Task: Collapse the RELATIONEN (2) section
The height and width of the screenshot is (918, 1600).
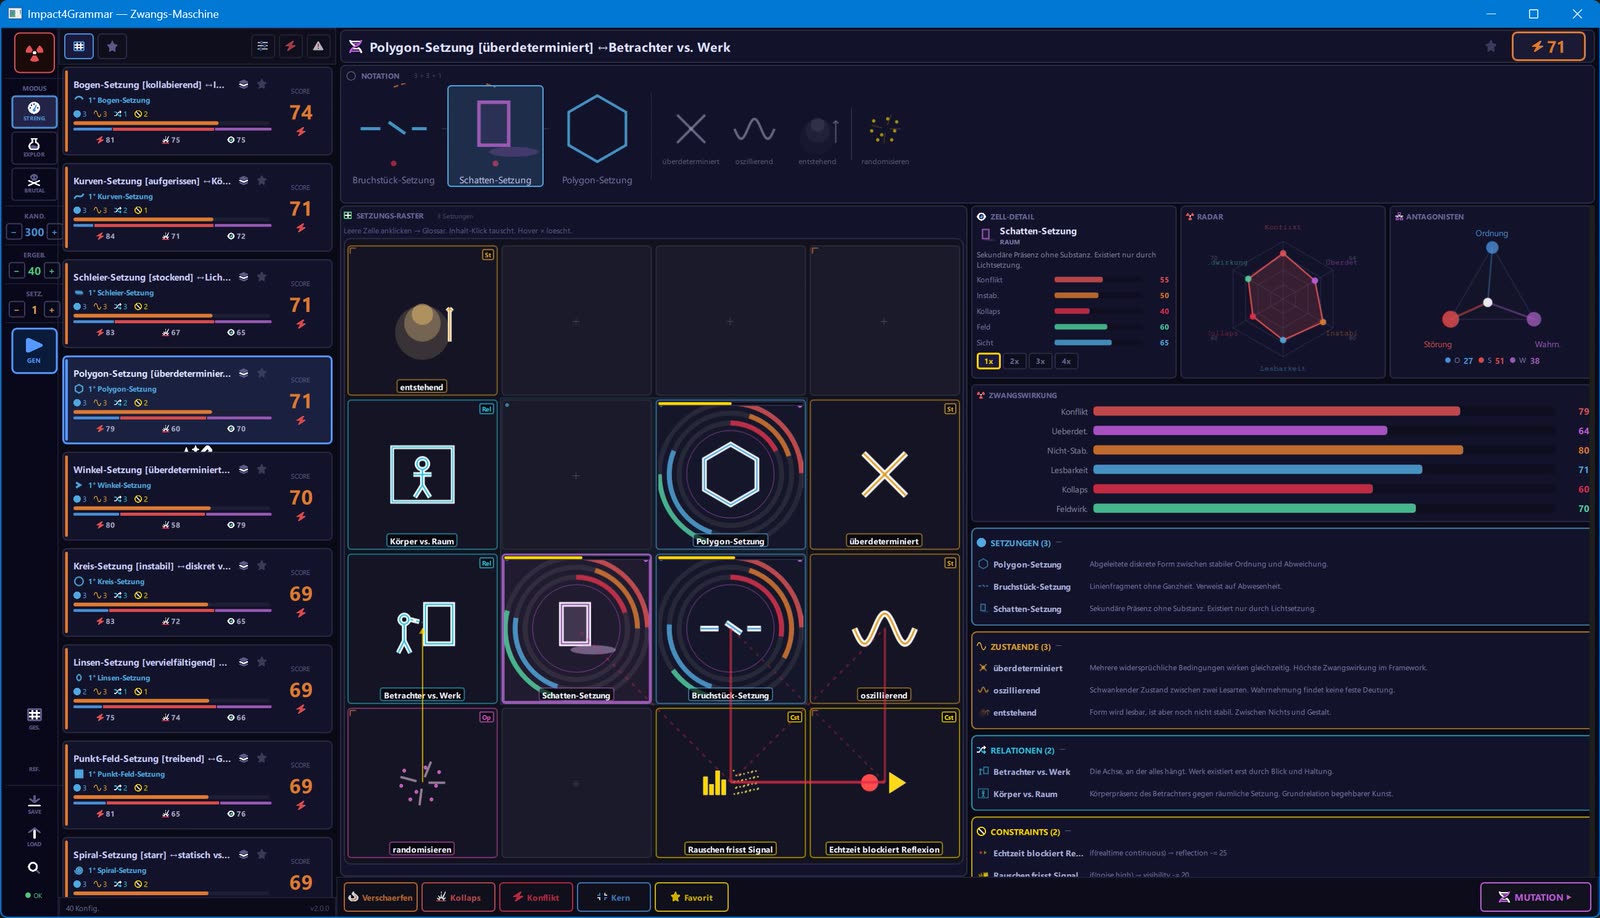Action: click(1062, 750)
